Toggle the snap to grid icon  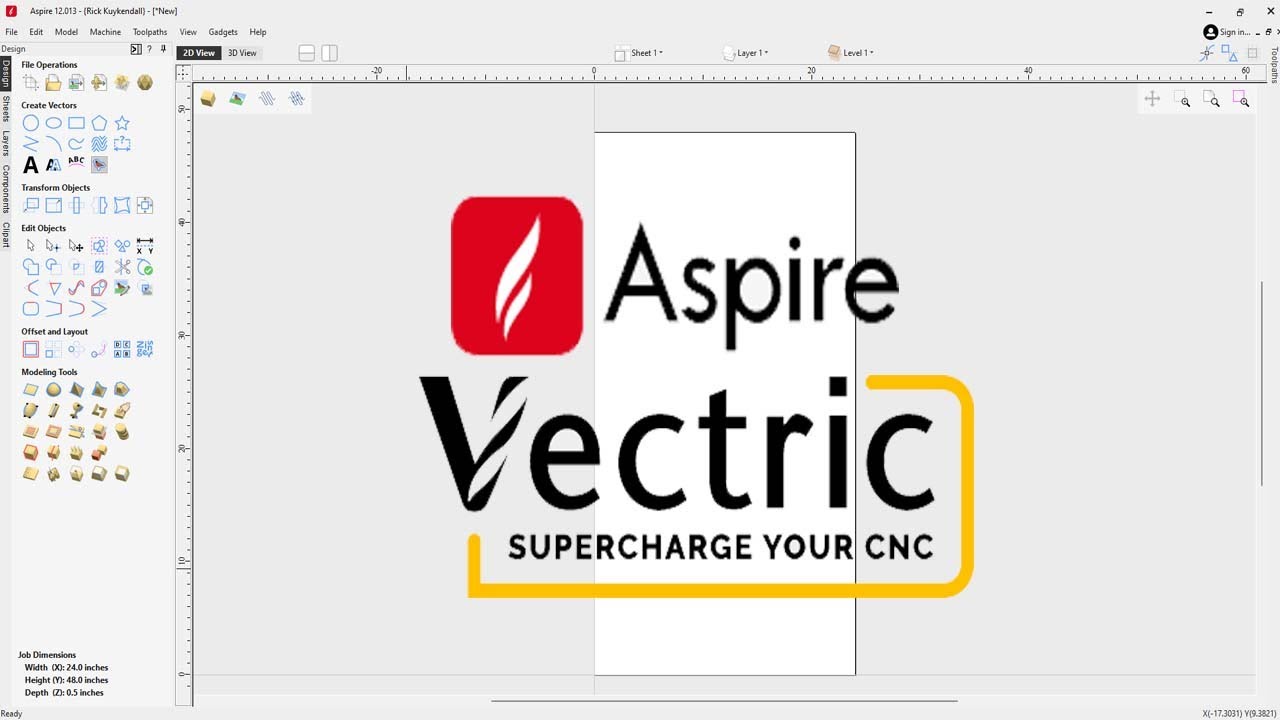1252,53
